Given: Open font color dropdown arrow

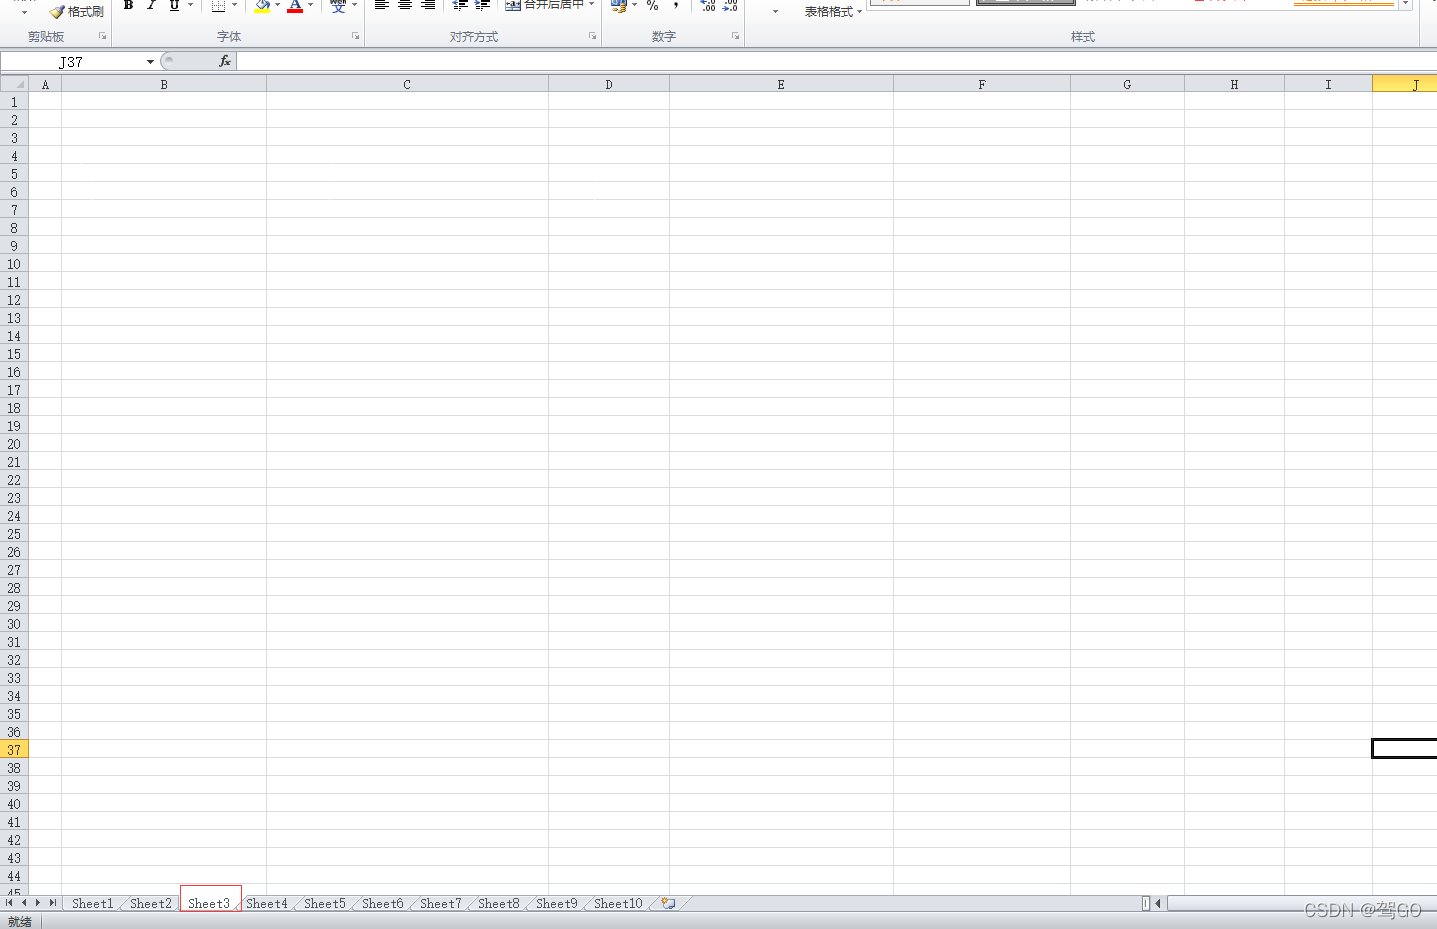Looking at the screenshot, I should click(310, 5).
